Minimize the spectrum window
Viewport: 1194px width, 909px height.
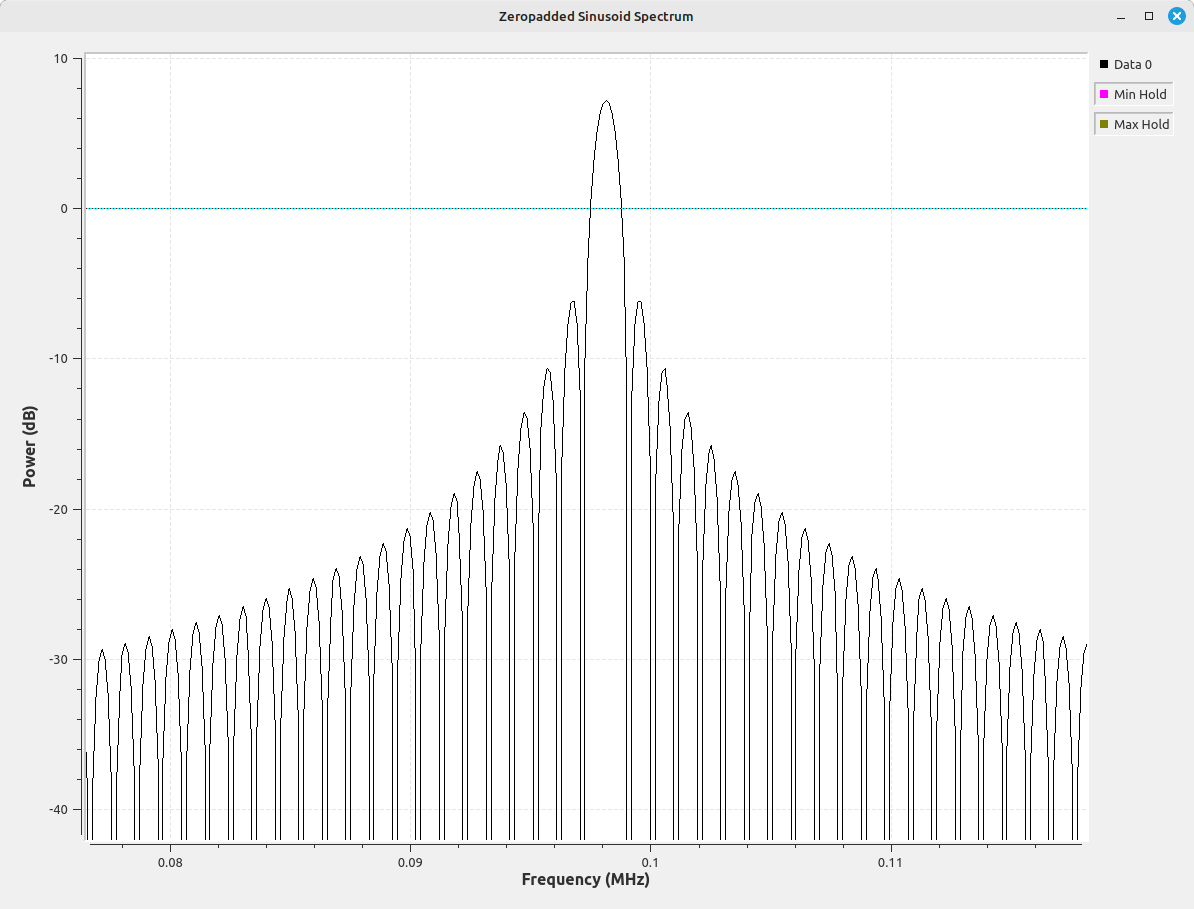coord(1122,16)
